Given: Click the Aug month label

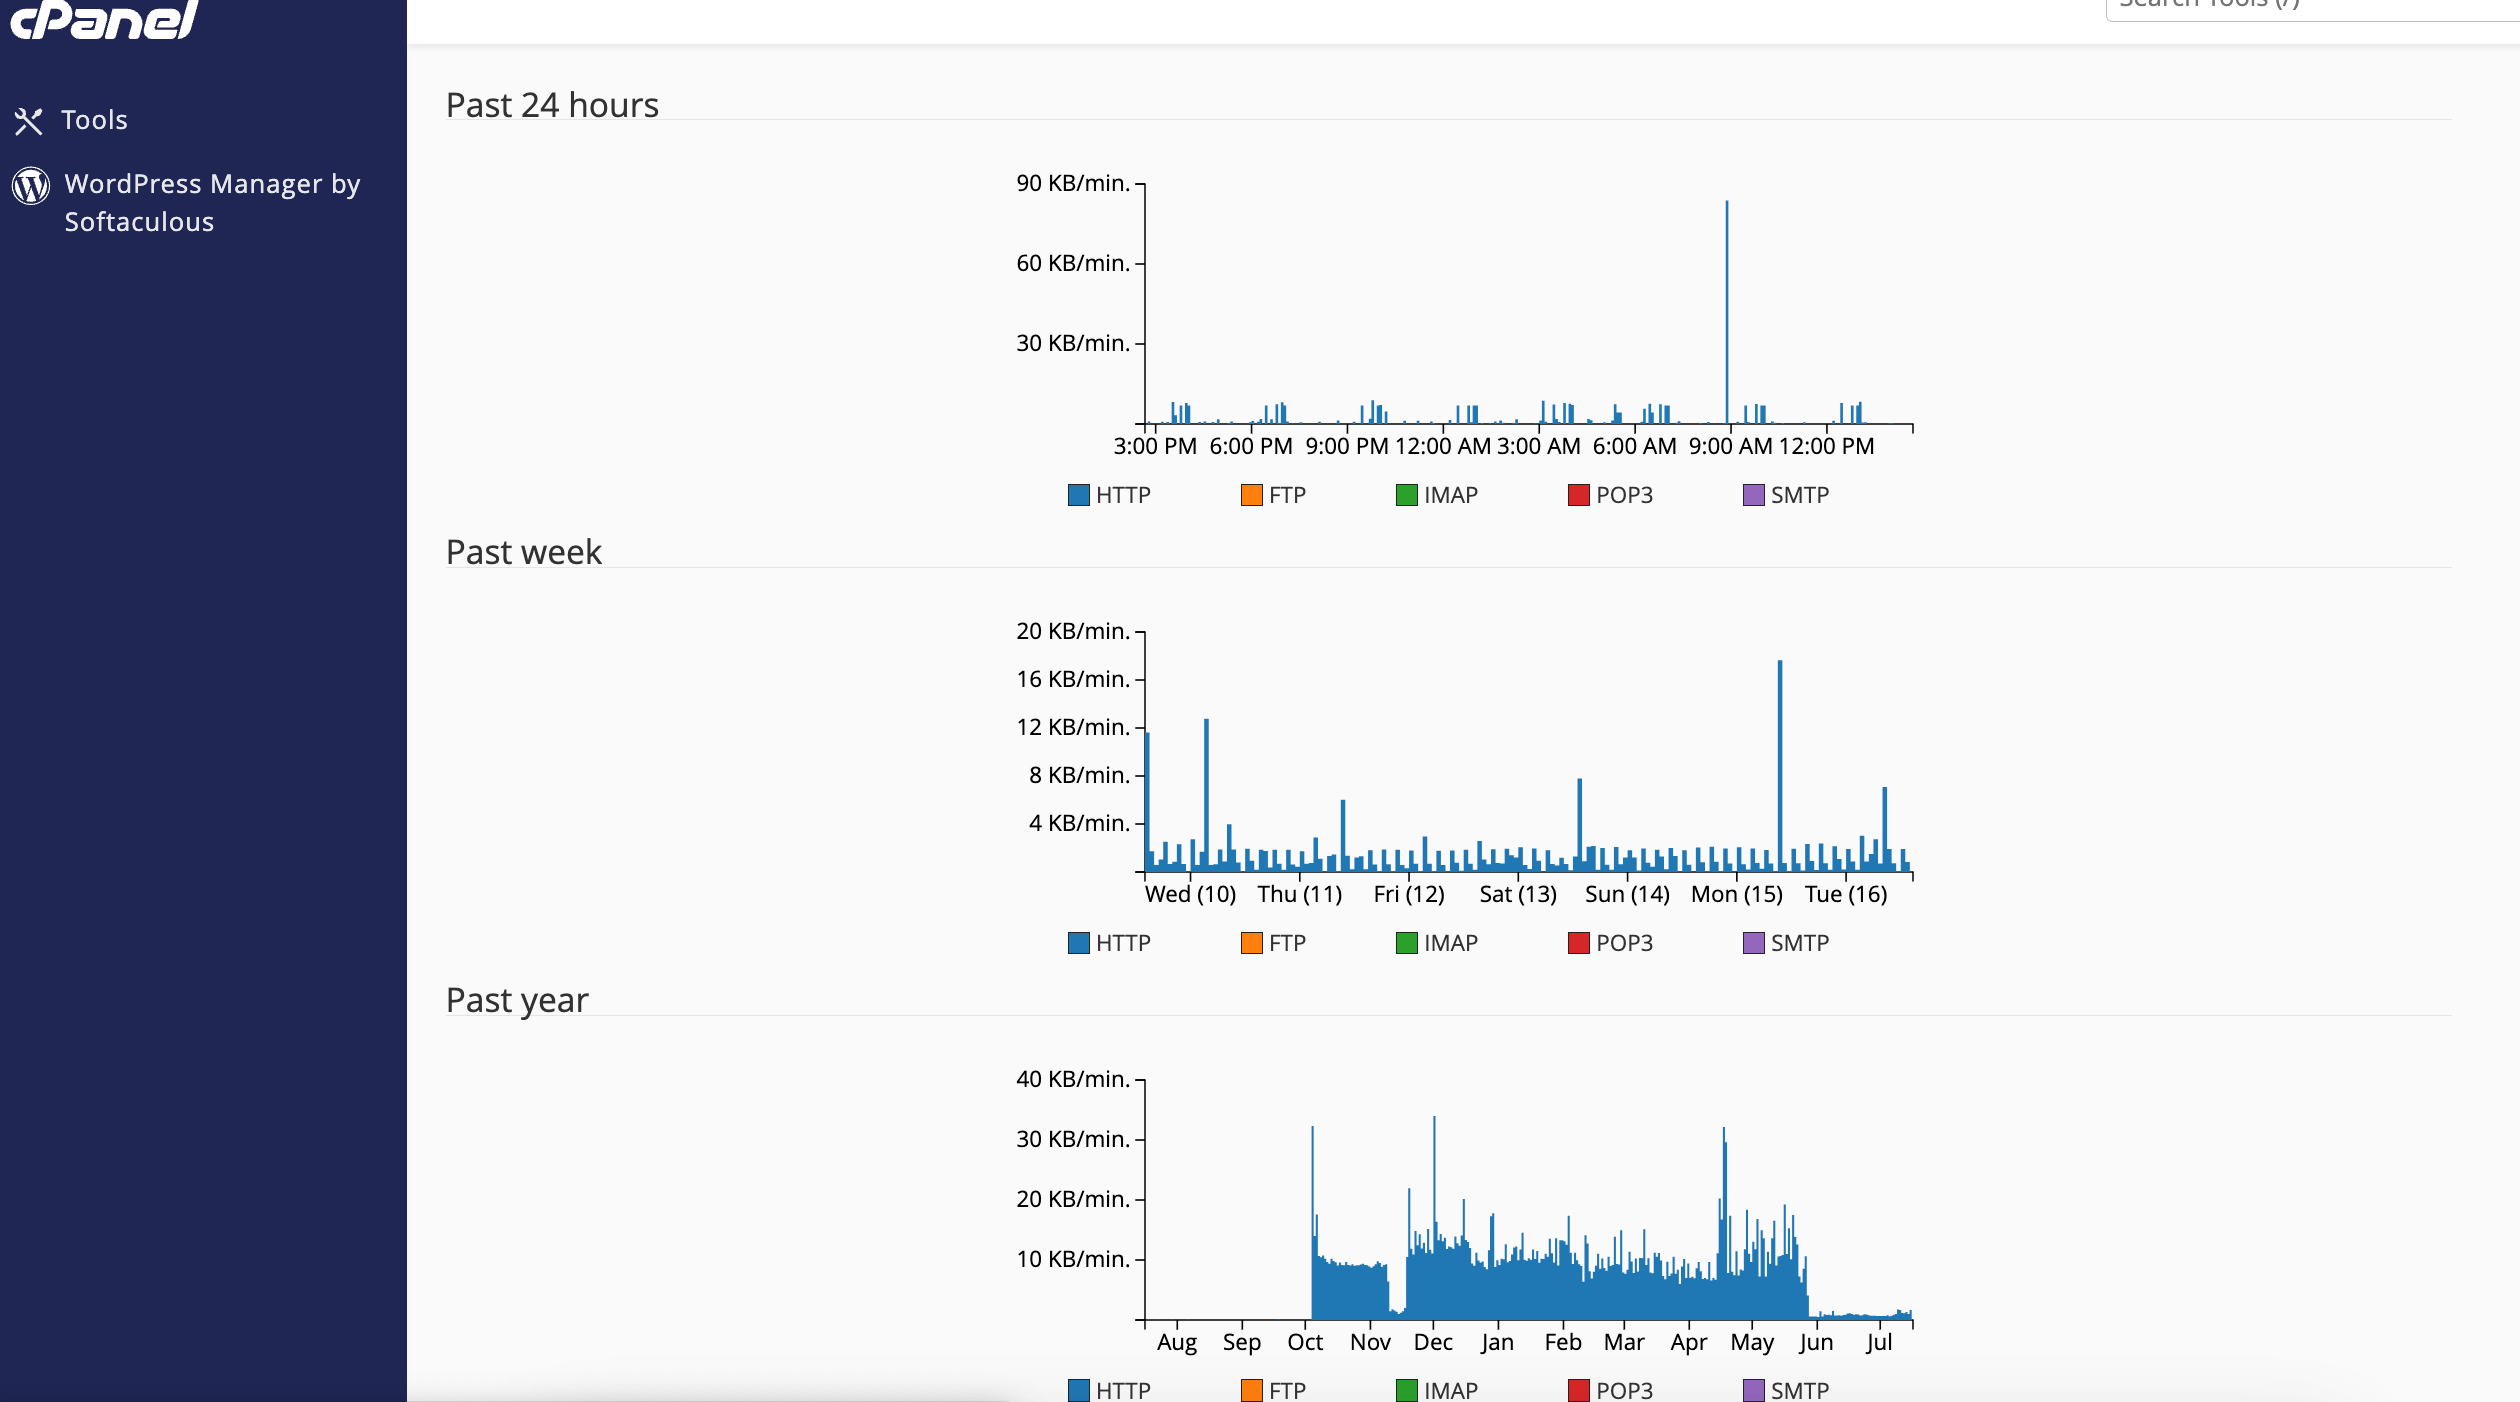Looking at the screenshot, I should [1177, 1343].
